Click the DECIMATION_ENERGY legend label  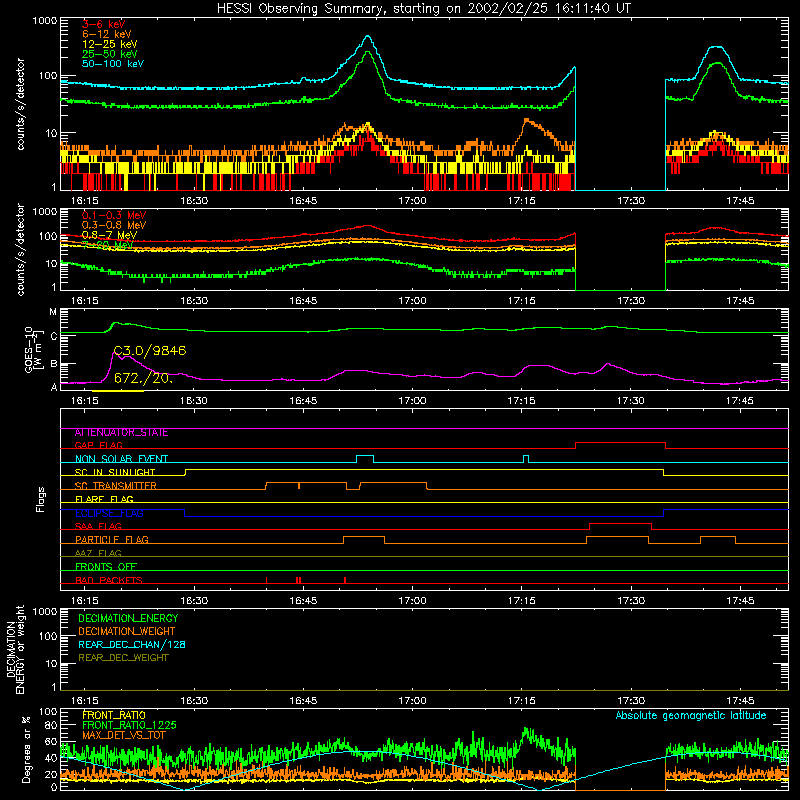[128, 618]
